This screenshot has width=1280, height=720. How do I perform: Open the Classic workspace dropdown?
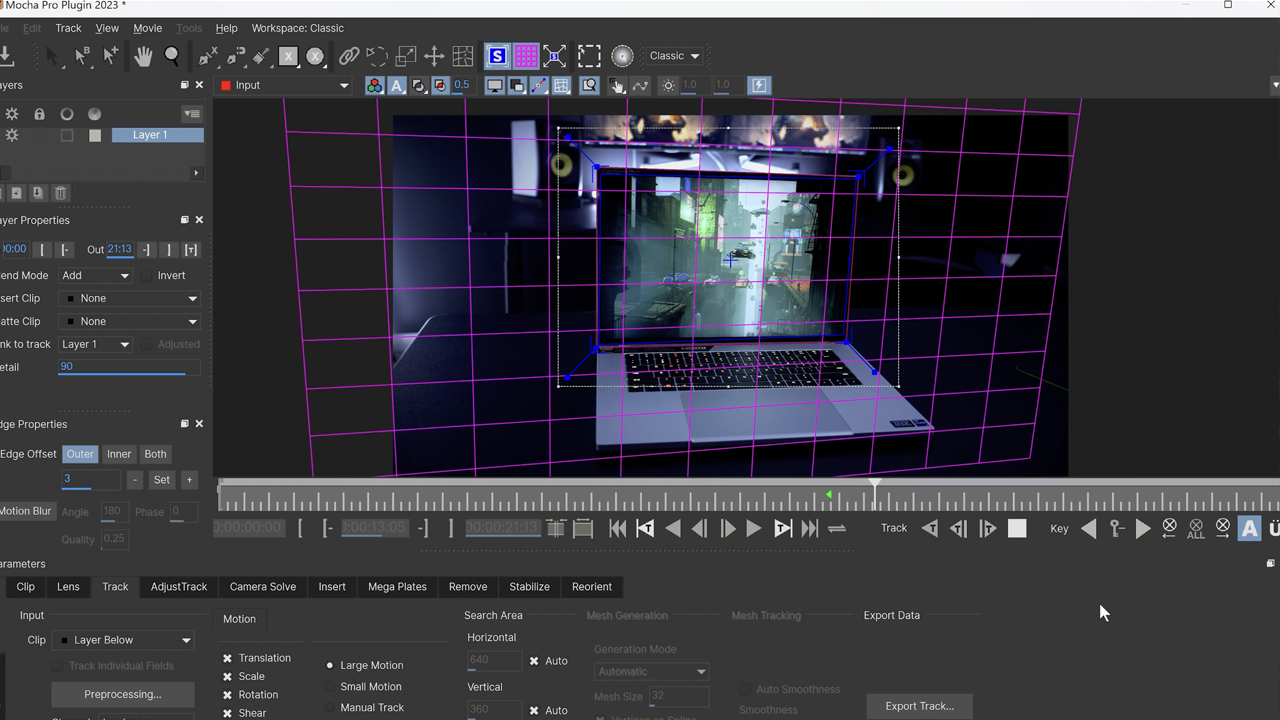[x=674, y=56]
